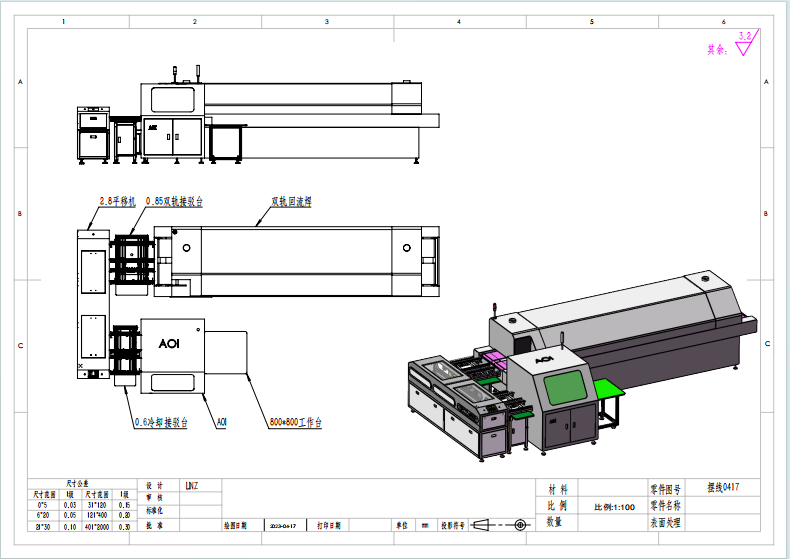
Task: Click the 0.6冷却接驳台 callout label
Action: (x=161, y=422)
